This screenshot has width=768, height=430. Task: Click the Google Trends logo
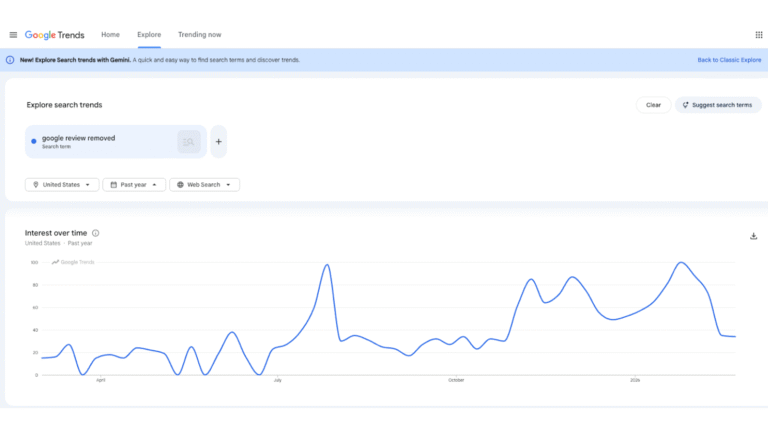pos(54,35)
